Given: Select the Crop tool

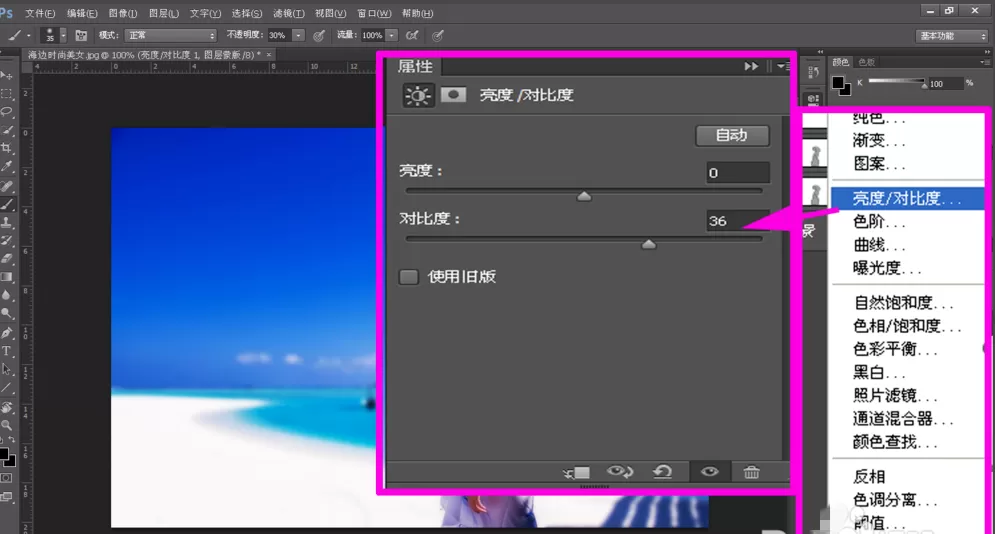Looking at the screenshot, I should (x=7, y=148).
